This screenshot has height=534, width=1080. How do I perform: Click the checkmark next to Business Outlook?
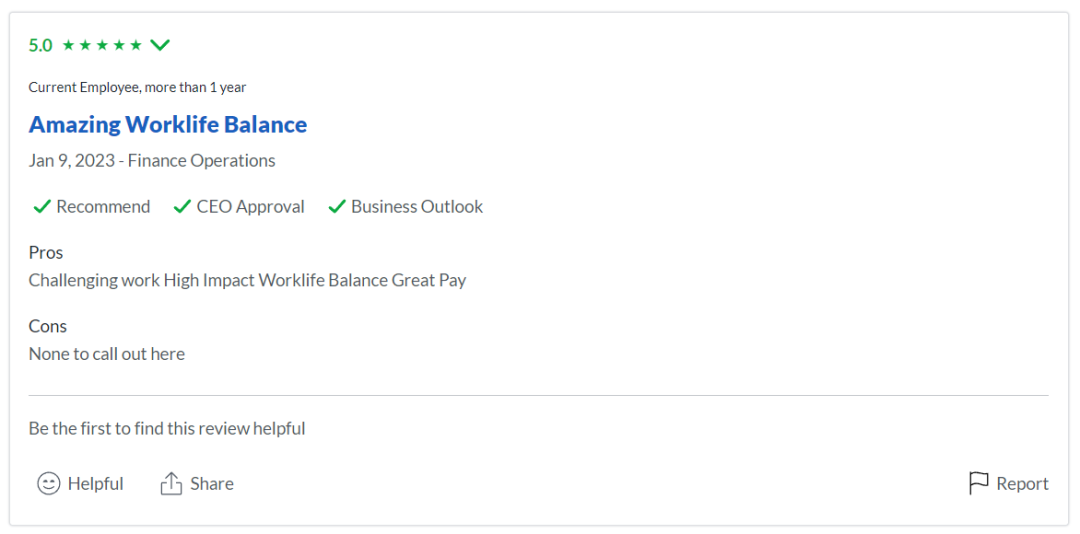337,207
